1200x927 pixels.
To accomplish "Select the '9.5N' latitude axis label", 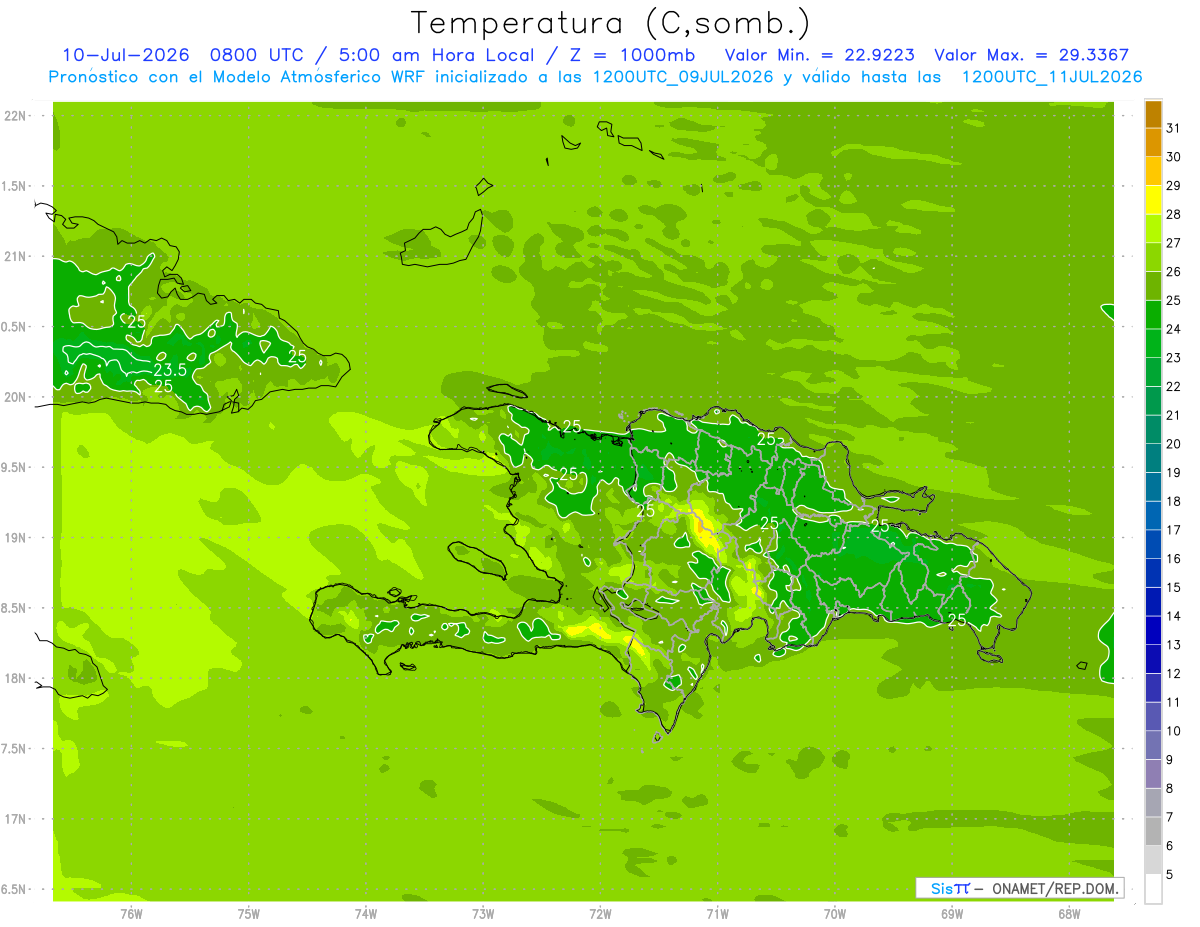I will click(13, 467).
